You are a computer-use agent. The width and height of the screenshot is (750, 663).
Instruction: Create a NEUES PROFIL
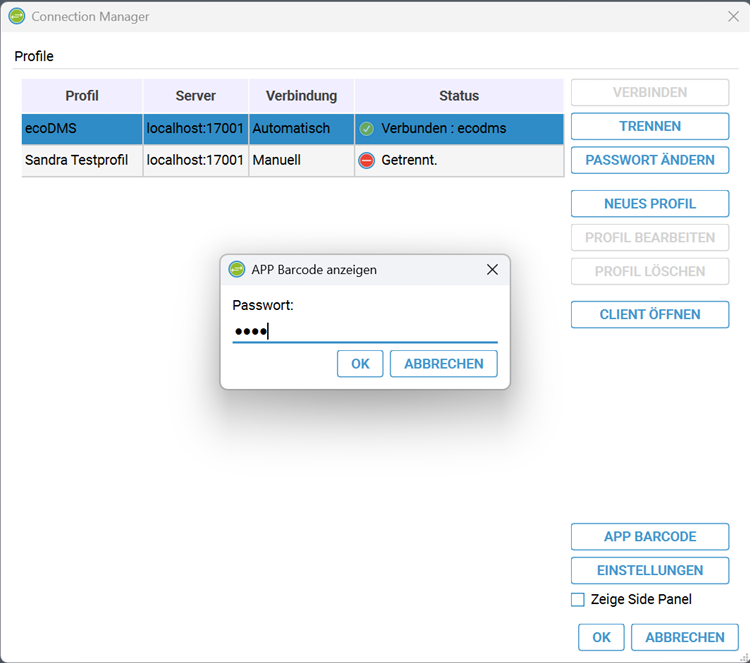650,204
